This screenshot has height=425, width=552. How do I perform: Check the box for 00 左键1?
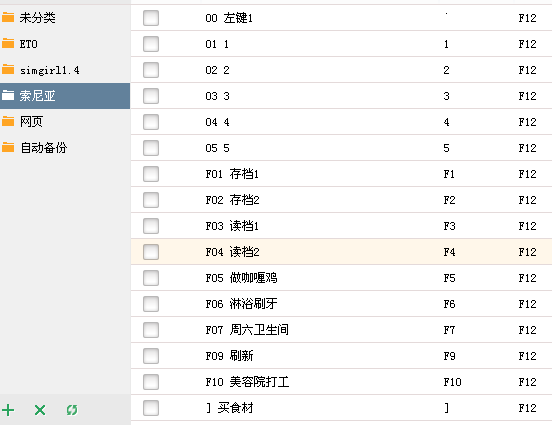[151, 18]
